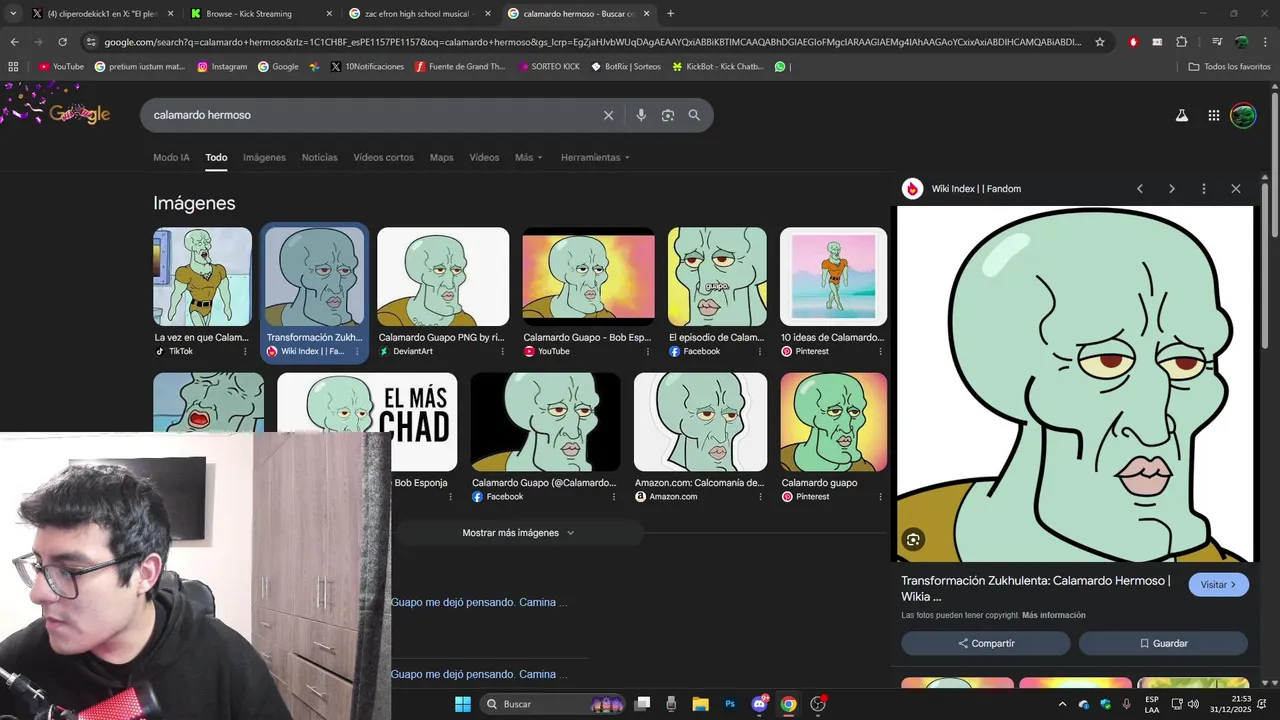This screenshot has height=720, width=1280.
Task: Open the SORTEO KICK bookmark
Action: 549,67
